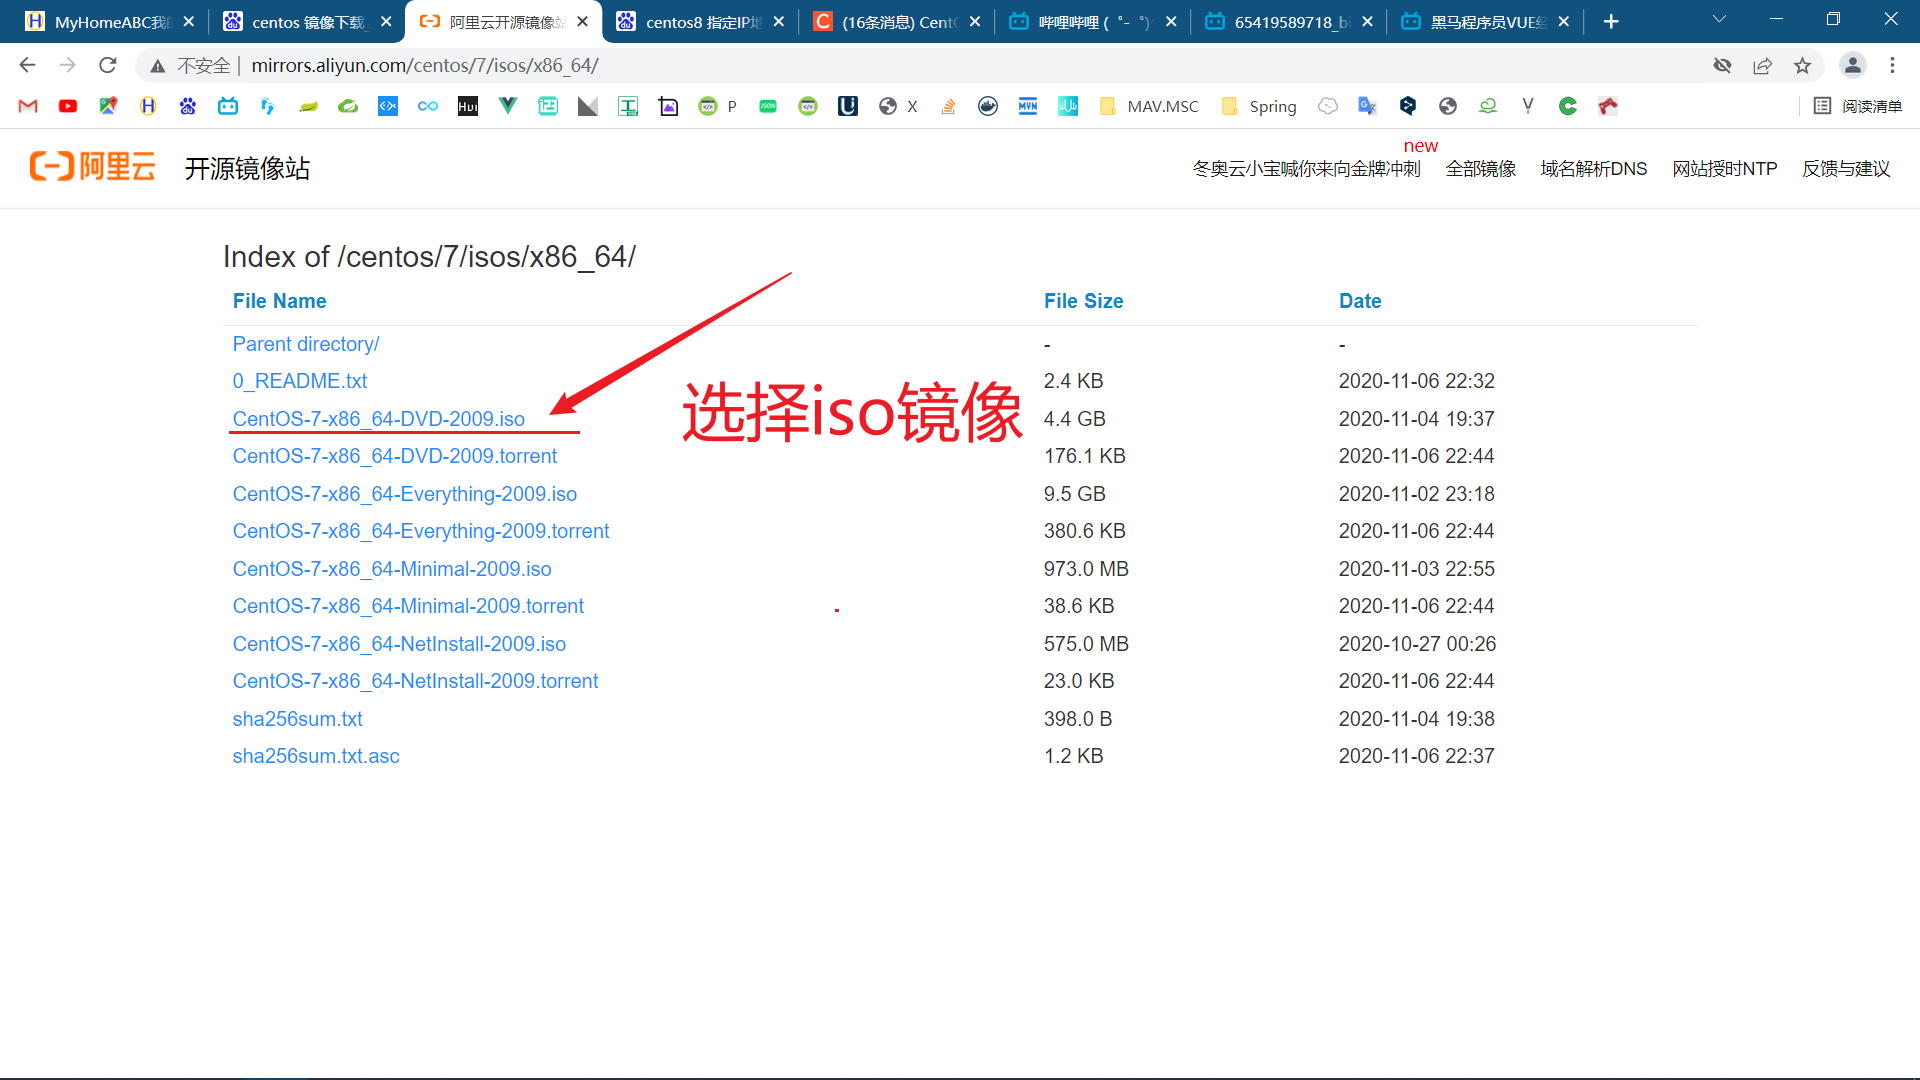Open the Chrome three-dot menu
The width and height of the screenshot is (1920, 1080).
pyautogui.click(x=1892, y=65)
